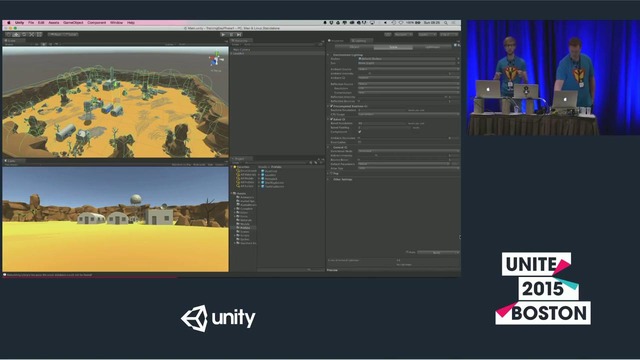This screenshot has height=360, width=640.
Task: Select All Models favorite search
Action: coord(246,178)
